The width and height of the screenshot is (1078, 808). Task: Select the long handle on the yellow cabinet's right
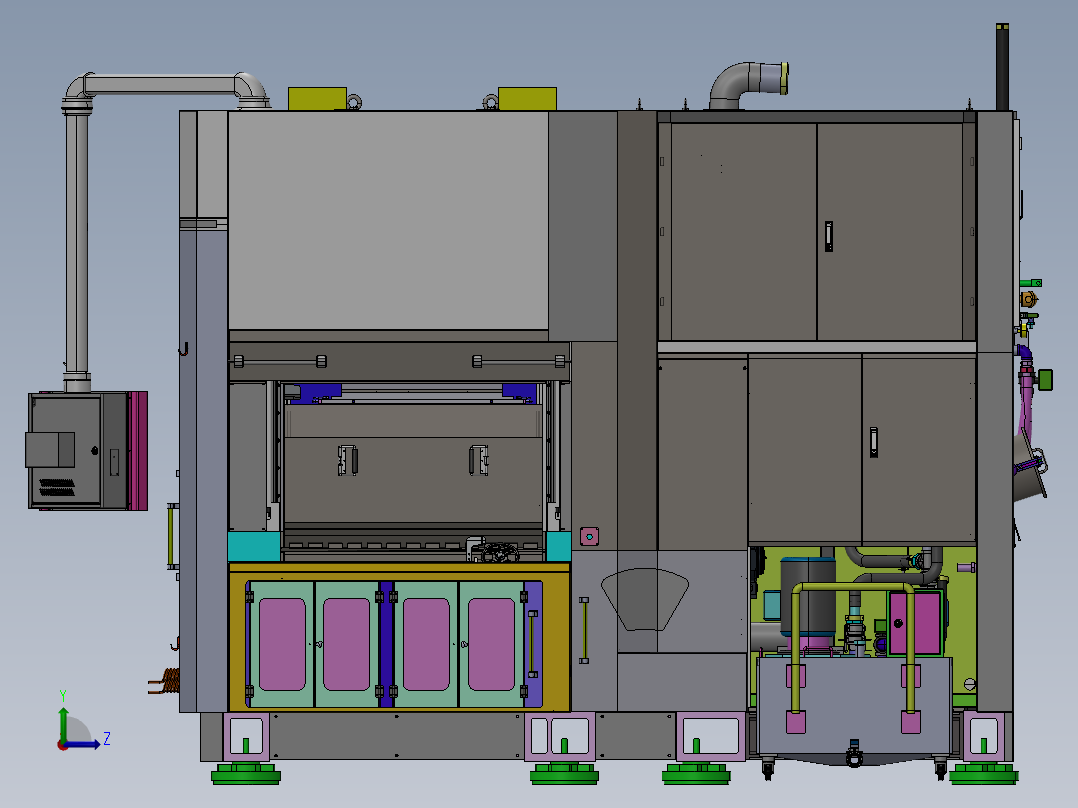(x=533, y=644)
